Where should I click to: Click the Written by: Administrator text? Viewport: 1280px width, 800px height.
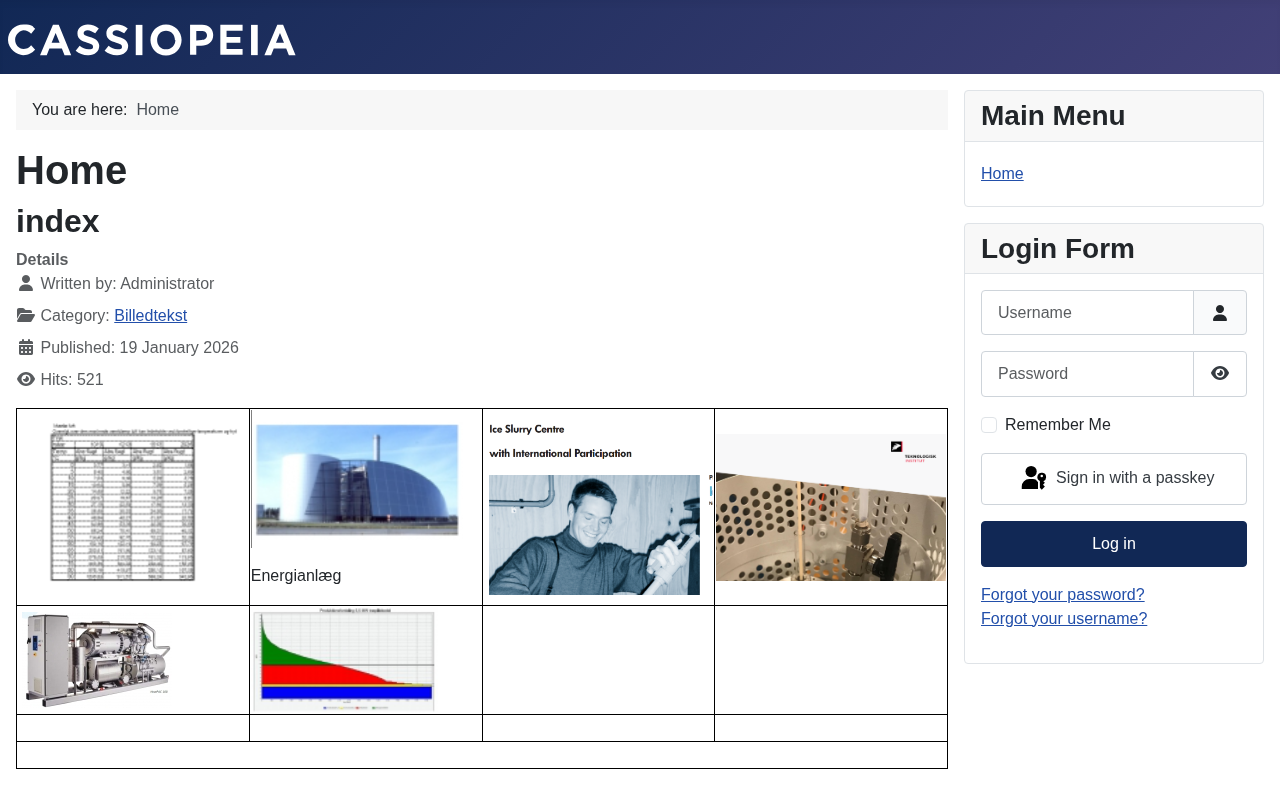(127, 284)
